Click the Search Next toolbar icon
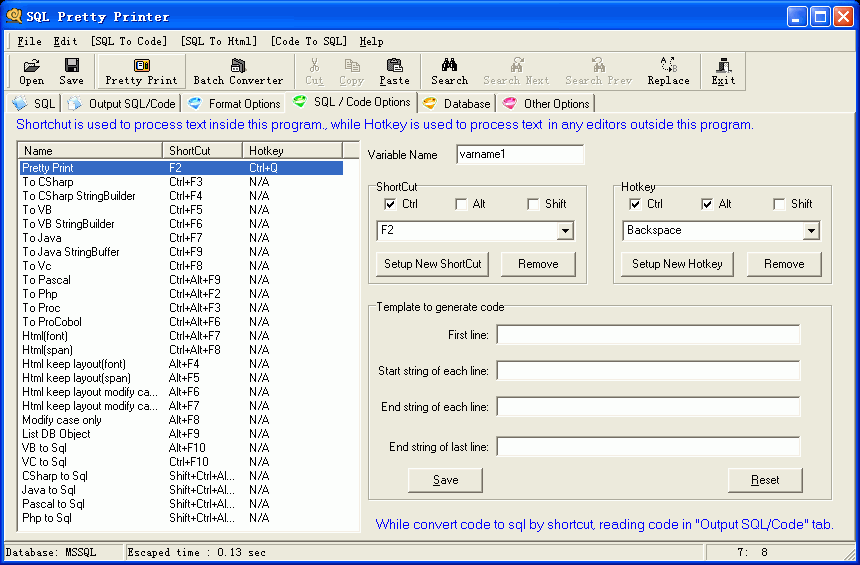Image resolution: width=860 pixels, height=565 pixels. pos(516,71)
